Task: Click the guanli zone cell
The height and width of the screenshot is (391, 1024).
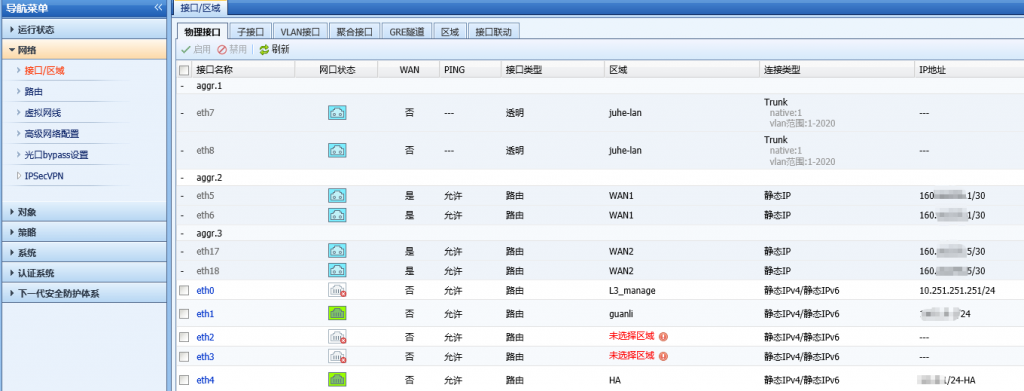Action: [x=621, y=314]
